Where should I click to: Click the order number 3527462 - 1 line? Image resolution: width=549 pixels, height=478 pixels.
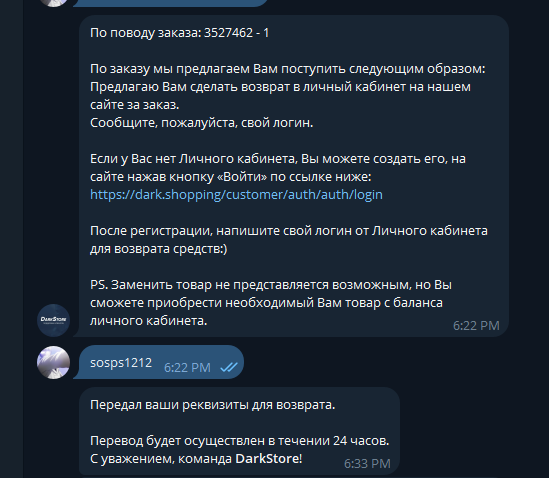[x=180, y=33]
